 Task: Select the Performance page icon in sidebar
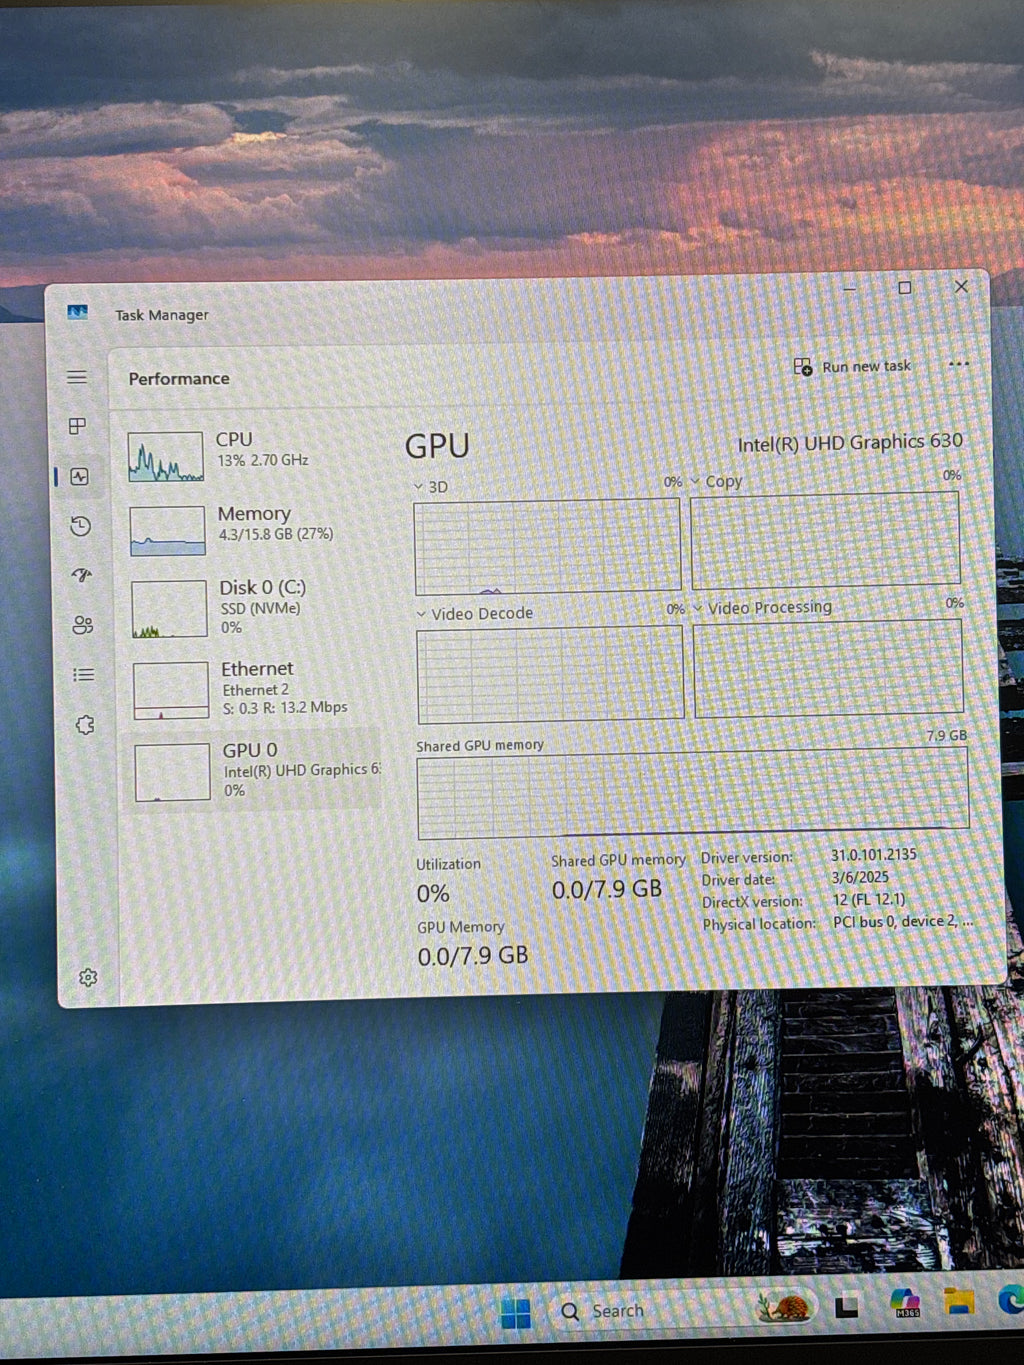[x=79, y=477]
